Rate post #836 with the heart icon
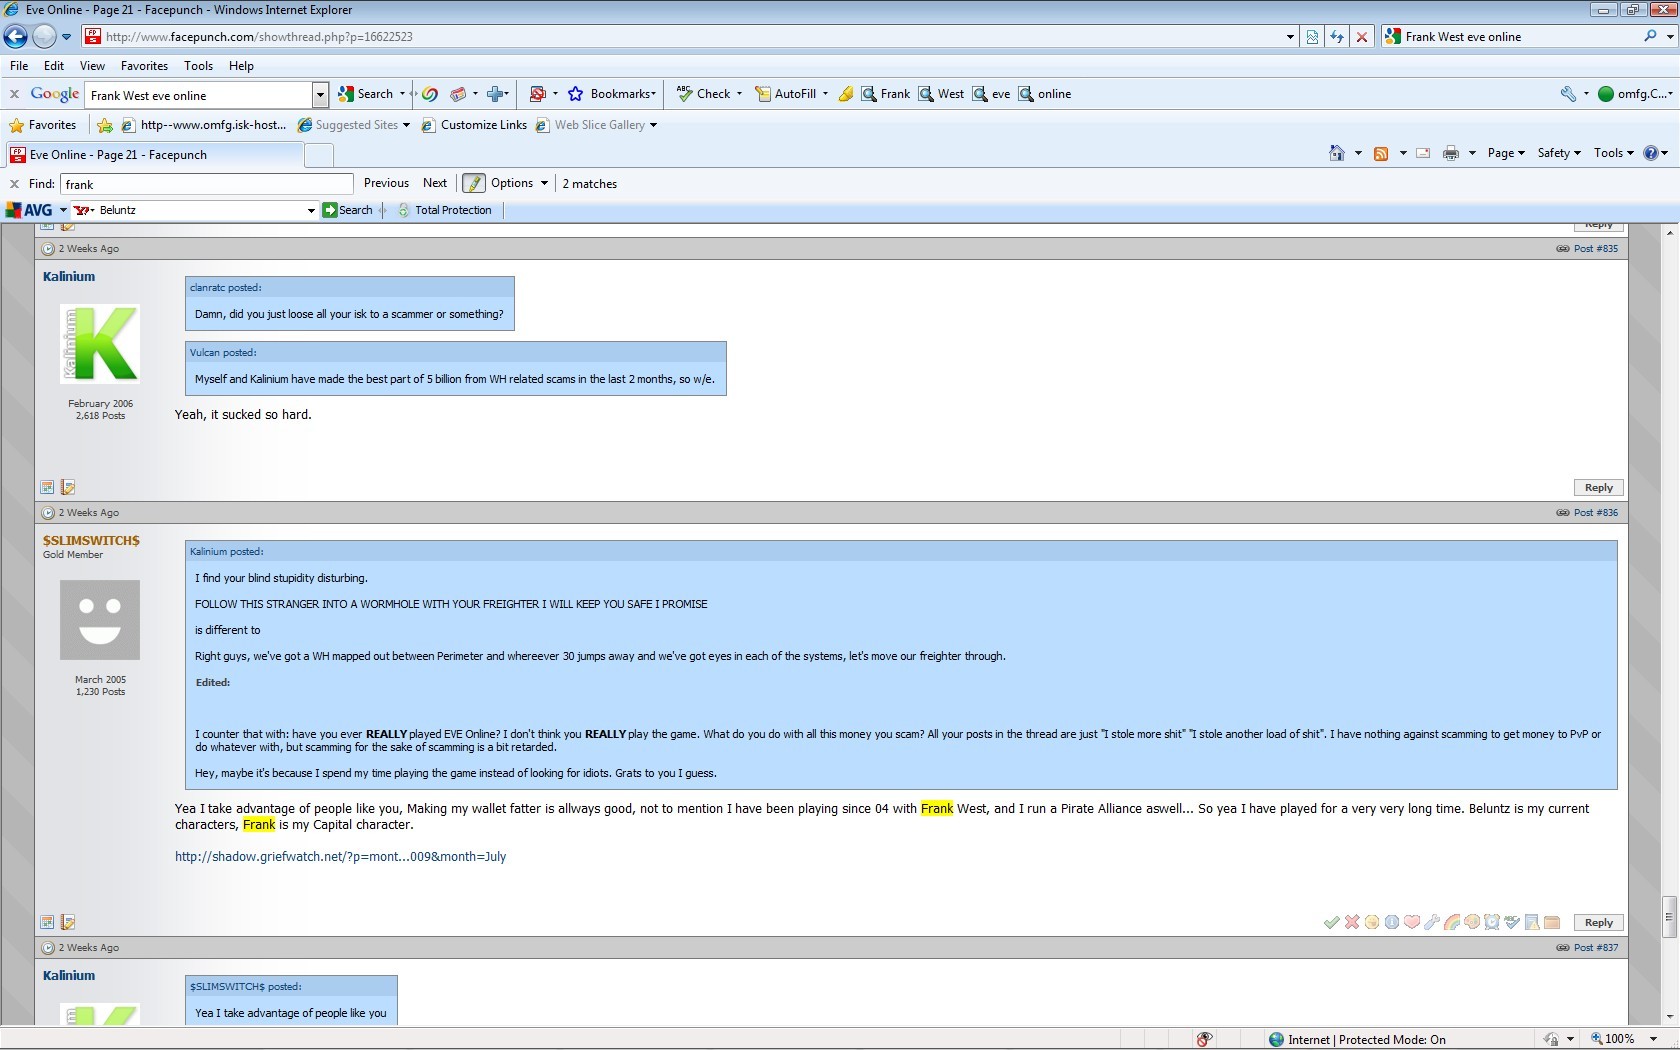Viewport: 1680px width, 1050px height. pyautogui.click(x=1412, y=922)
